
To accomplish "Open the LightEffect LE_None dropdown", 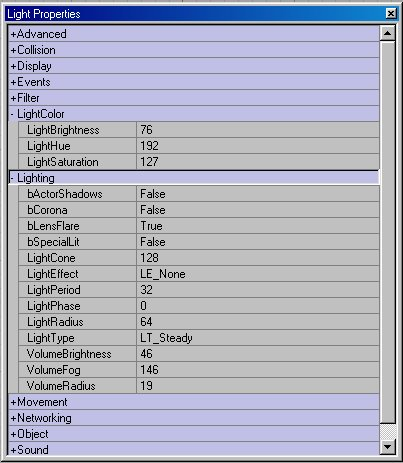I will [x=258, y=274].
